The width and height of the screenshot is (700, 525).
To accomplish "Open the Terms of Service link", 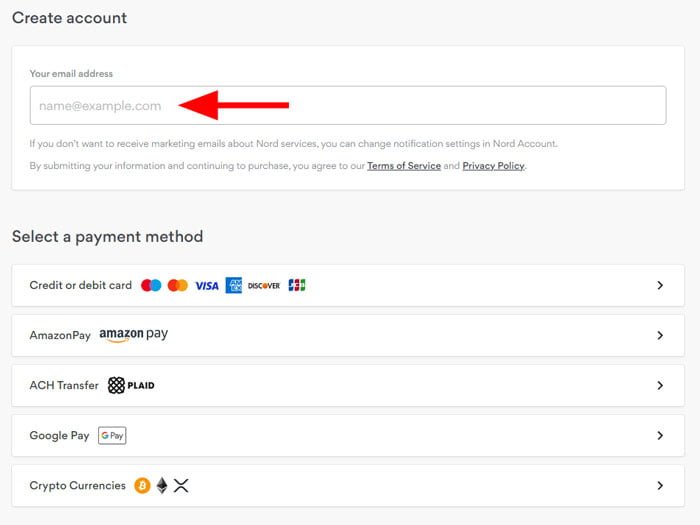I will coord(404,166).
